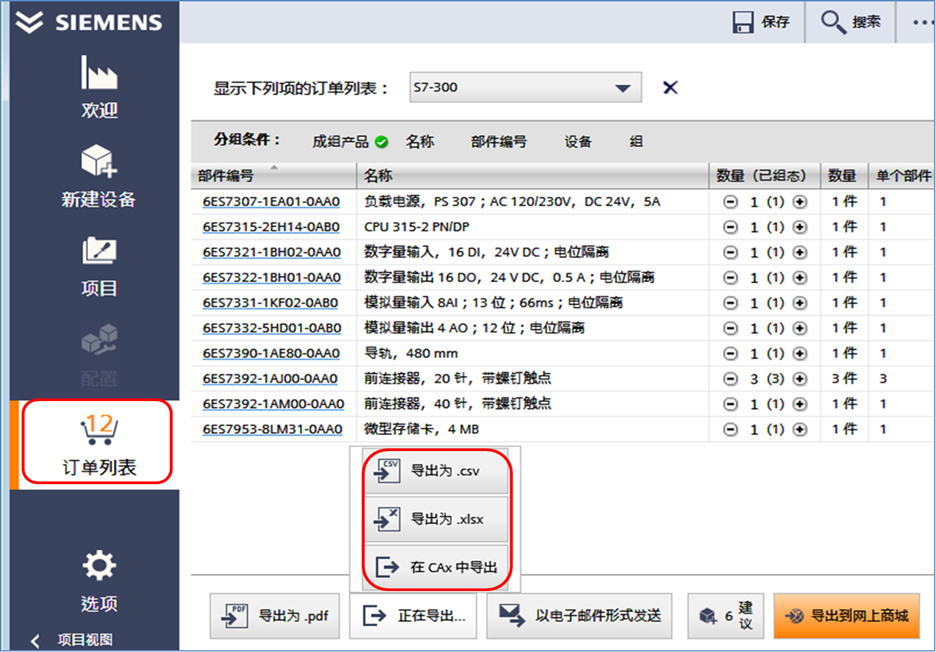Increase quantity of PS 307 power supply
The height and width of the screenshot is (652, 936).
(x=799, y=202)
